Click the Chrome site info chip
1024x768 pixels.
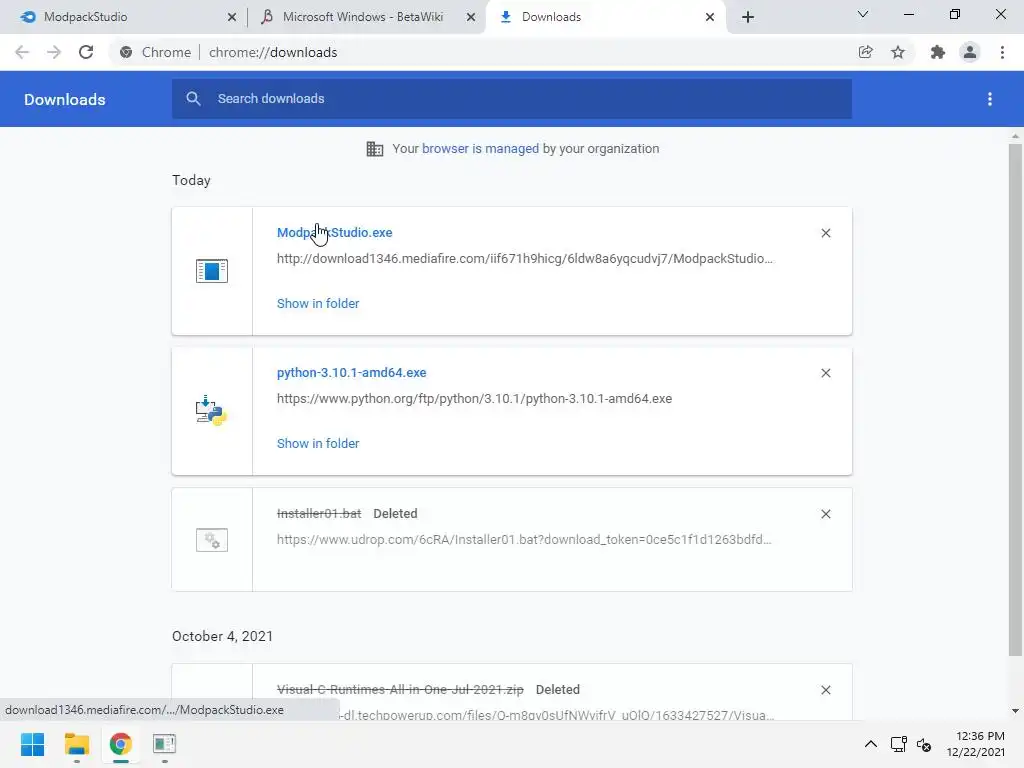[155, 52]
